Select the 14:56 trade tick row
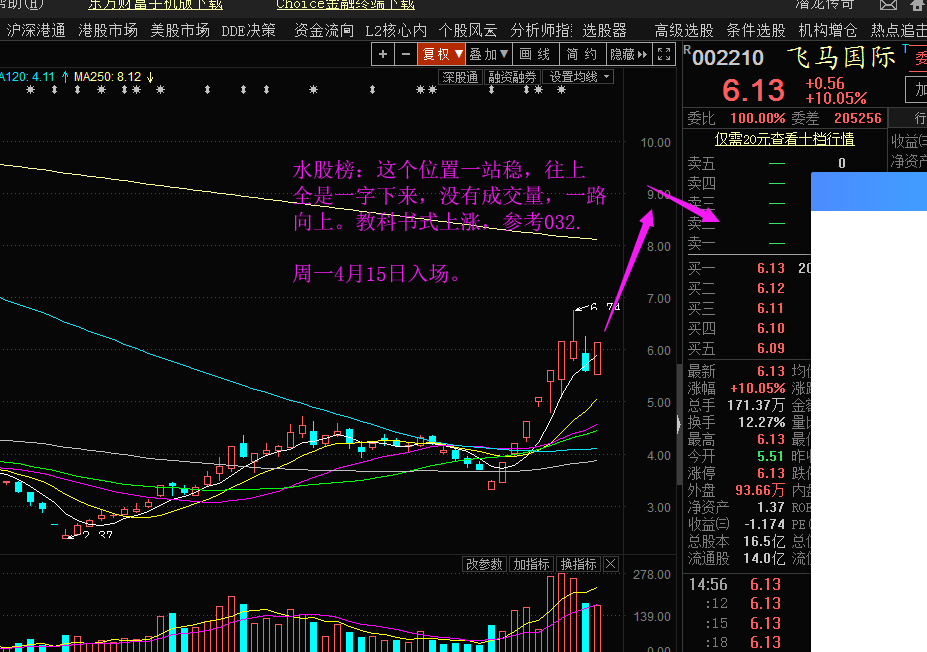Image resolution: width=927 pixels, height=652 pixels. coord(748,585)
